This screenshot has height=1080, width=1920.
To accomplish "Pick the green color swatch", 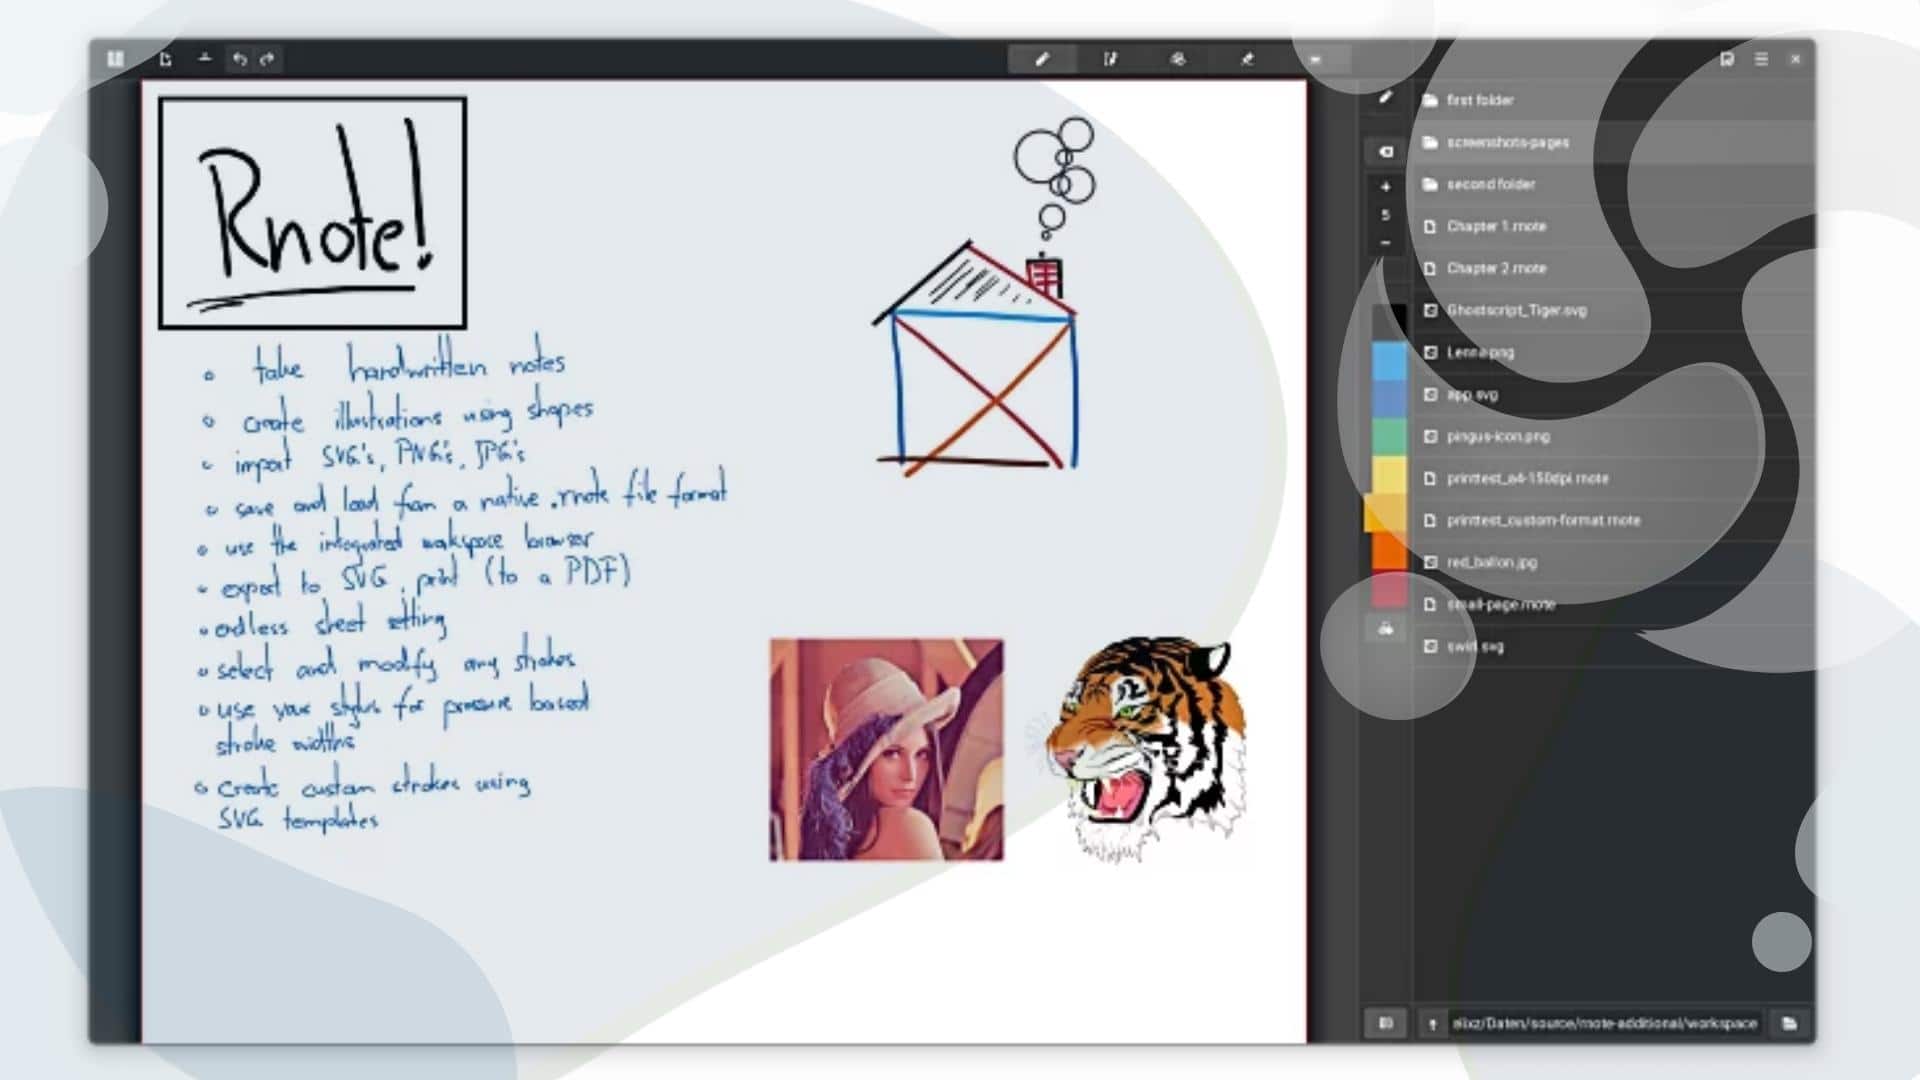I will (1389, 436).
